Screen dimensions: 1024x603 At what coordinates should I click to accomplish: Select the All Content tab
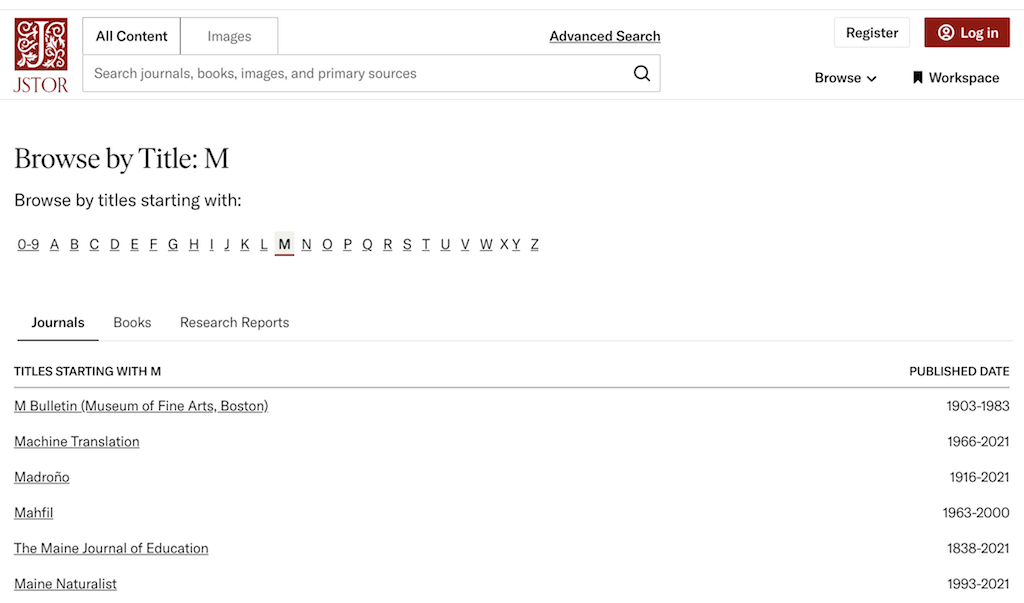point(131,35)
